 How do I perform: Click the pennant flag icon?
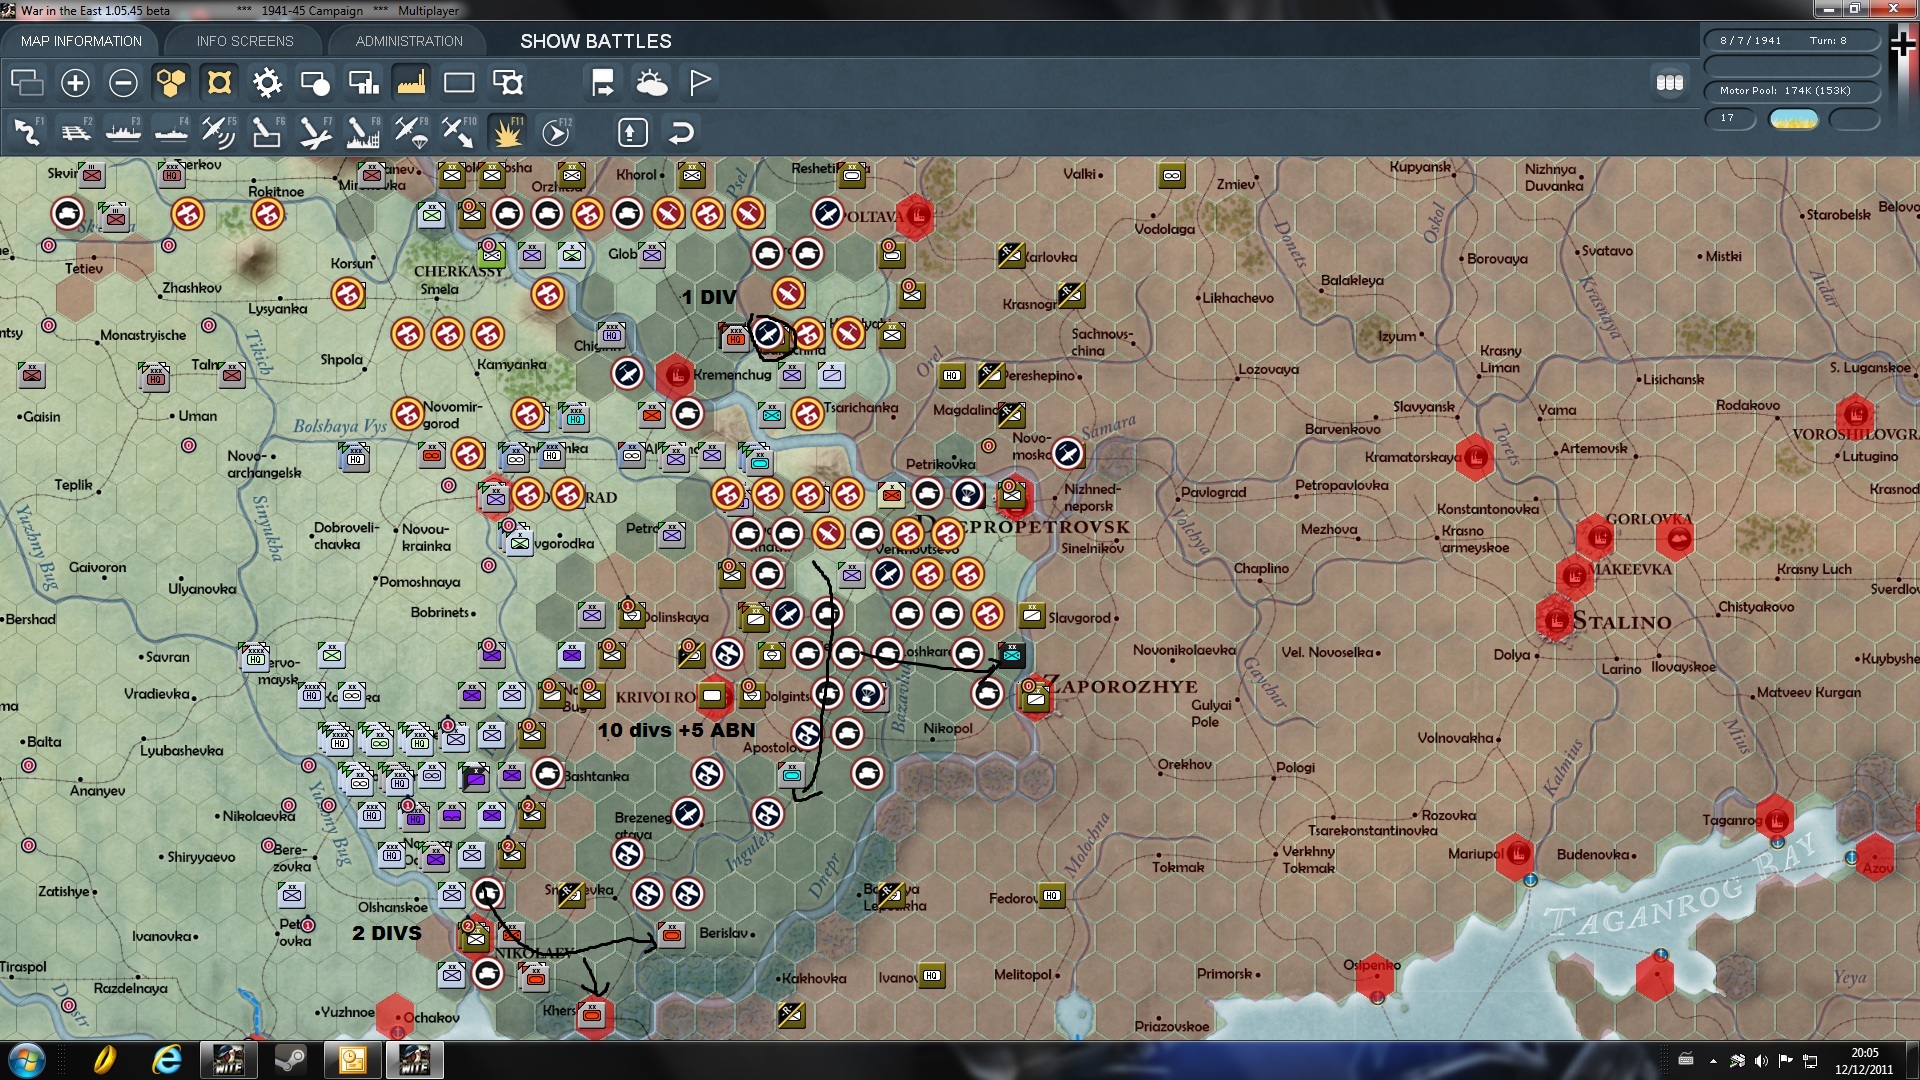[699, 82]
